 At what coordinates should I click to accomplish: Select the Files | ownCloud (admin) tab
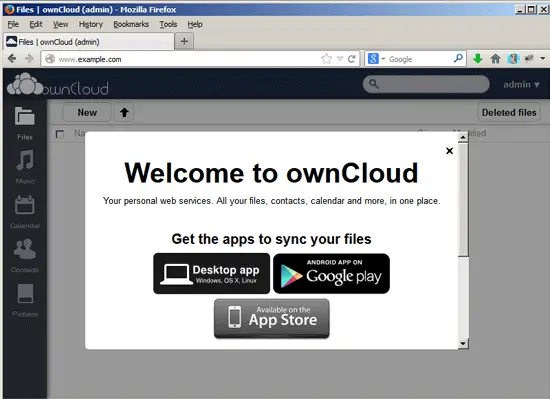pyautogui.click(x=89, y=42)
